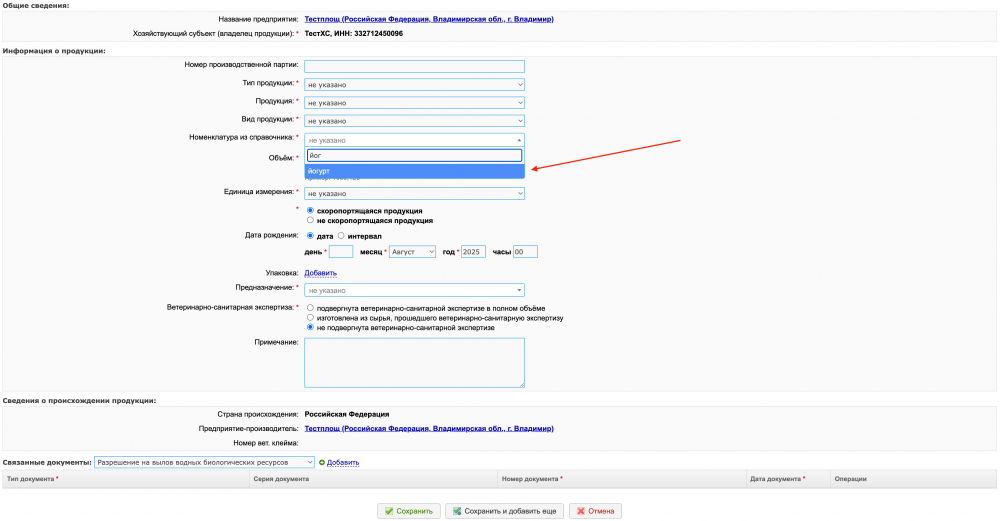Image resolution: width=1000 pixels, height=521 pixels.
Task: Choose не скоропортящаяся продукция option
Action: pos(311,220)
